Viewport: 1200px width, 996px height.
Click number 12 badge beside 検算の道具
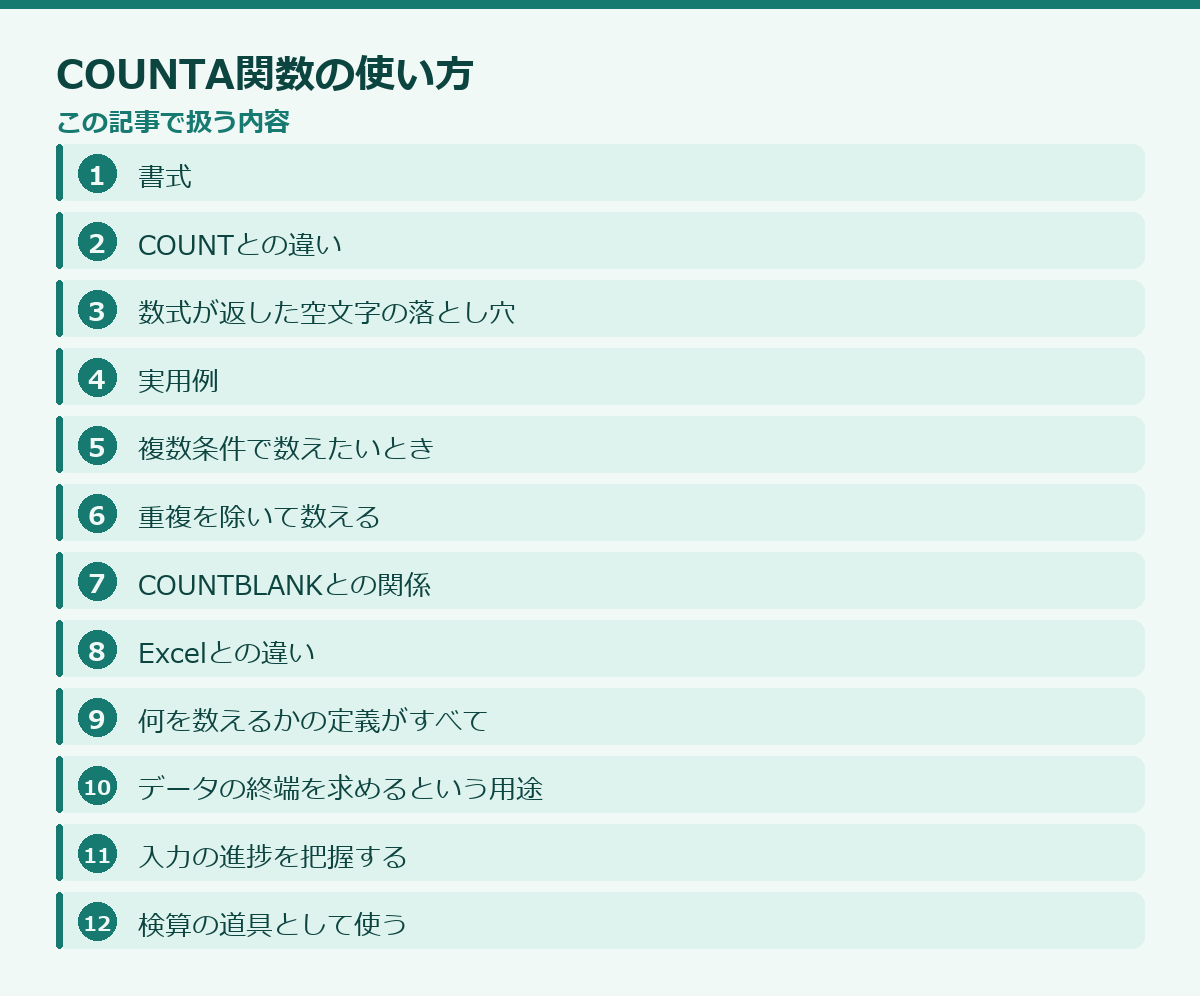(x=97, y=922)
